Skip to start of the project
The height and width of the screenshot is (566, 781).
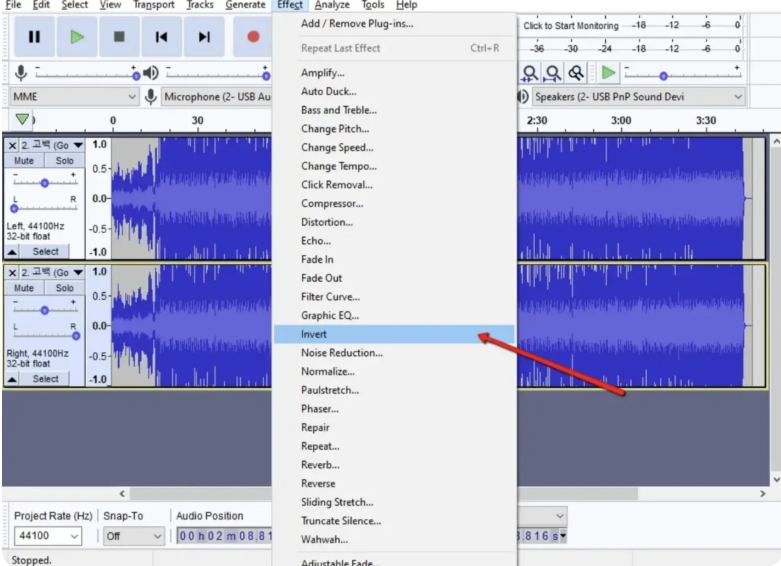pos(162,37)
